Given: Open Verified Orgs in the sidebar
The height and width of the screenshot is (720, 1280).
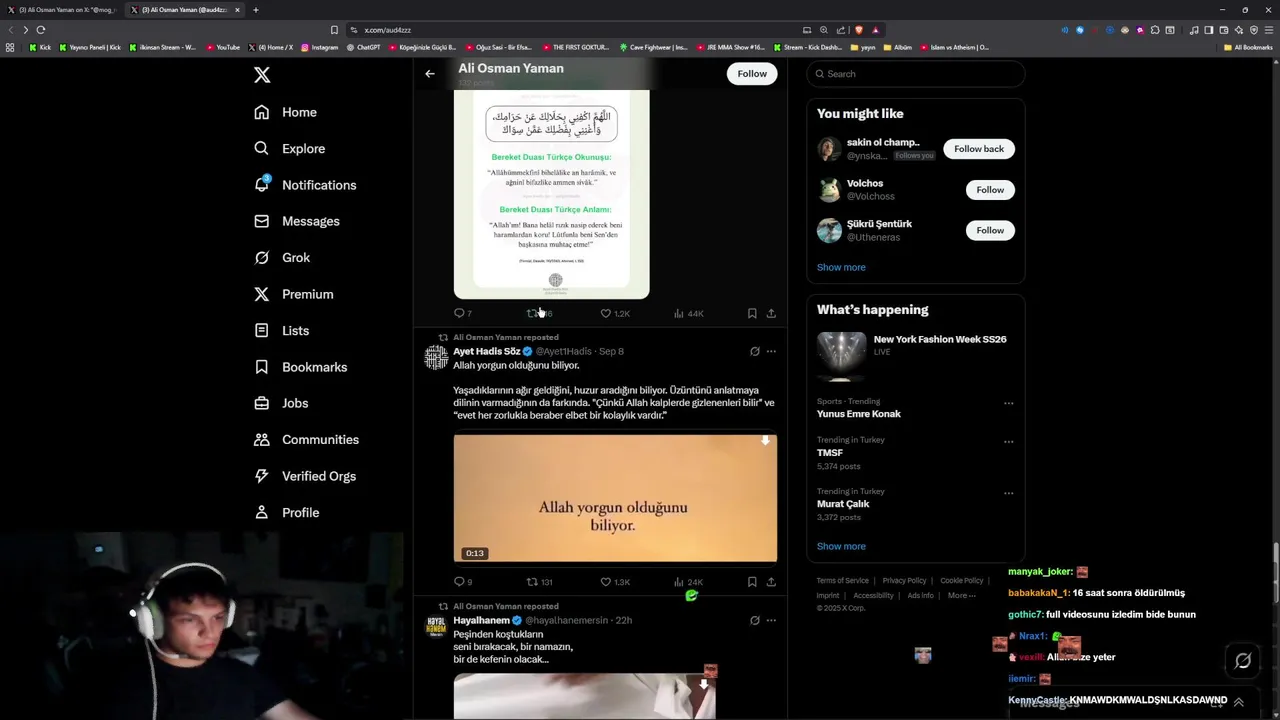Looking at the screenshot, I should click(305, 476).
